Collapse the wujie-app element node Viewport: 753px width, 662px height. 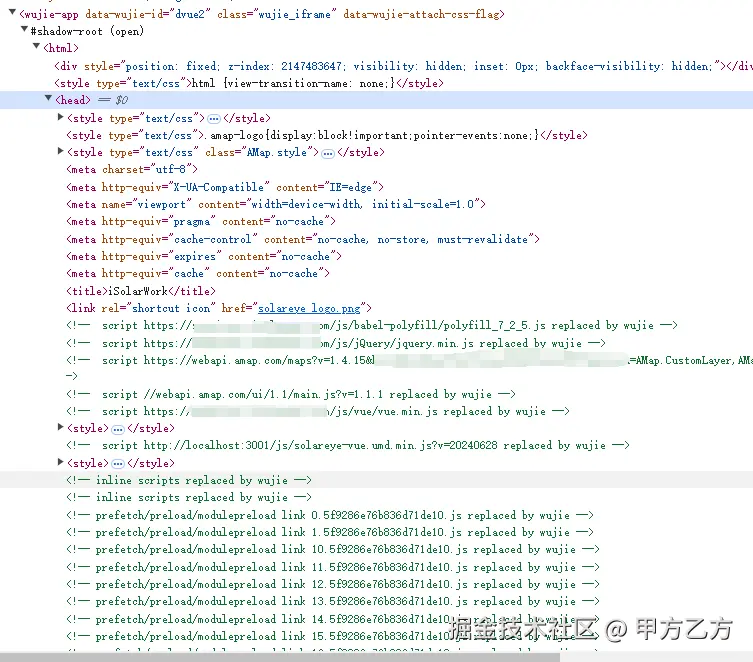click(x=11, y=15)
